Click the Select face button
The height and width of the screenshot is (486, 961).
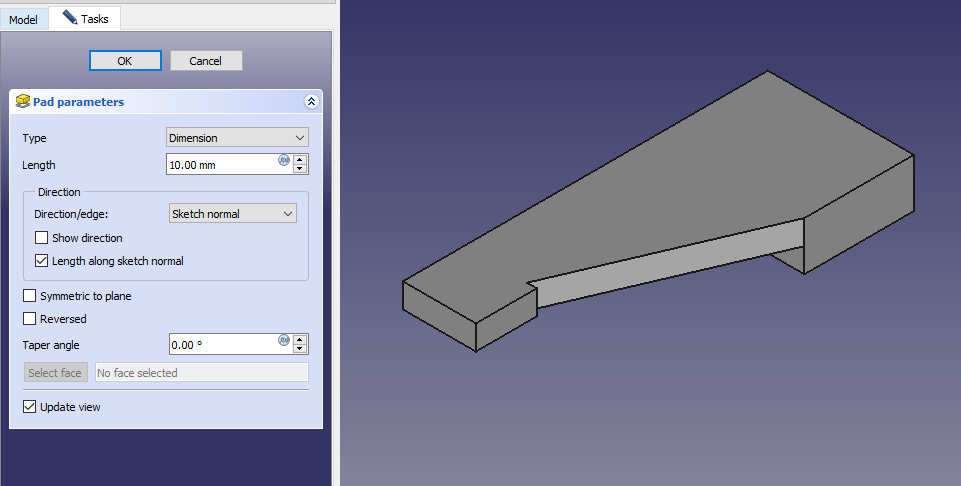[x=55, y=373]
